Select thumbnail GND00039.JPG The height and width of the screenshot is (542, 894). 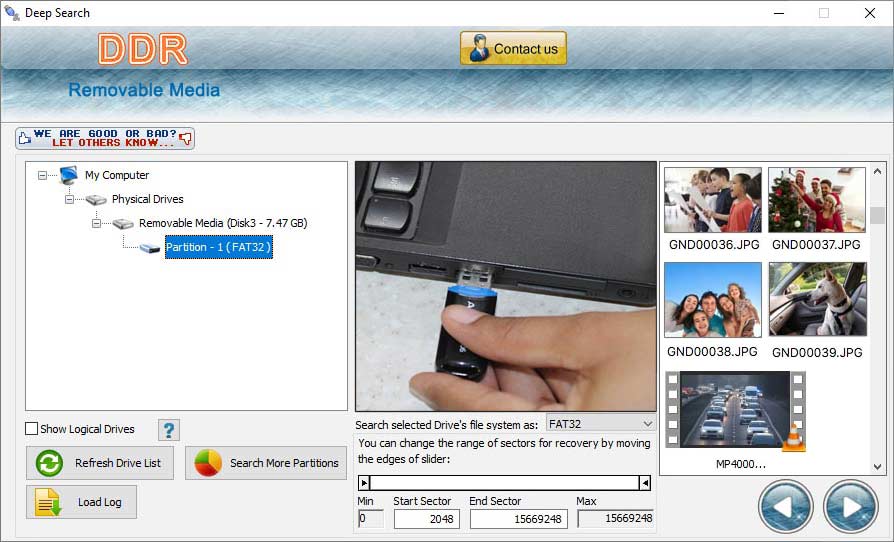pyautogui.click(x=818, y=299)
